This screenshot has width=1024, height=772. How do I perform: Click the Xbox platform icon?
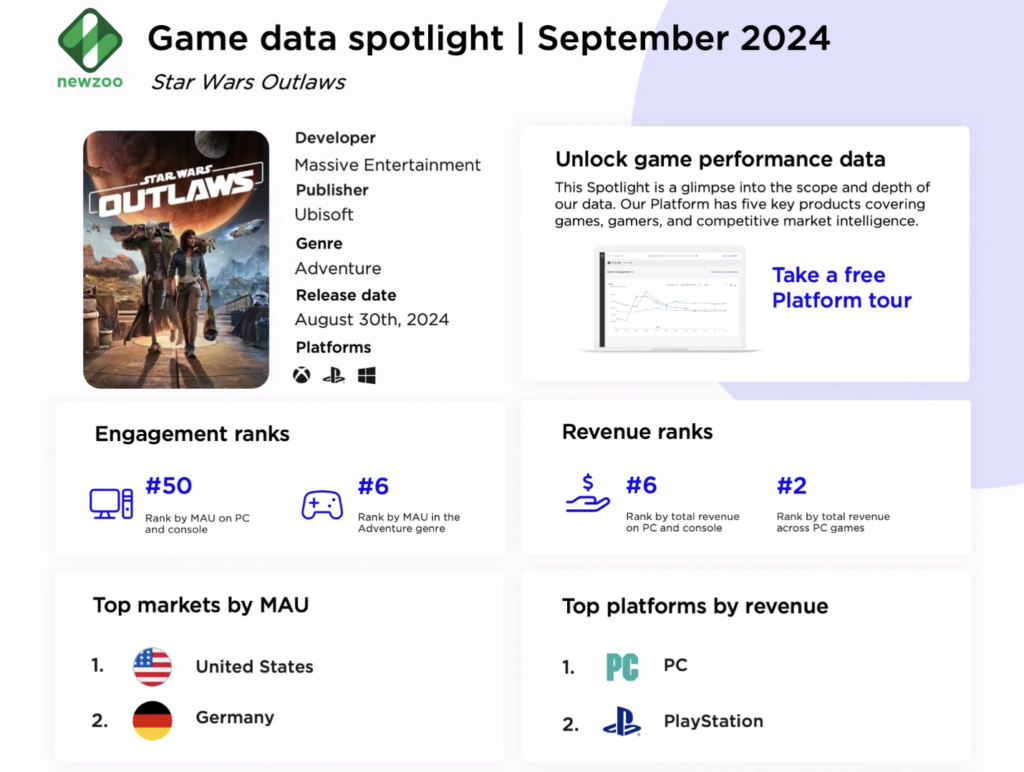tap(301, 376)
